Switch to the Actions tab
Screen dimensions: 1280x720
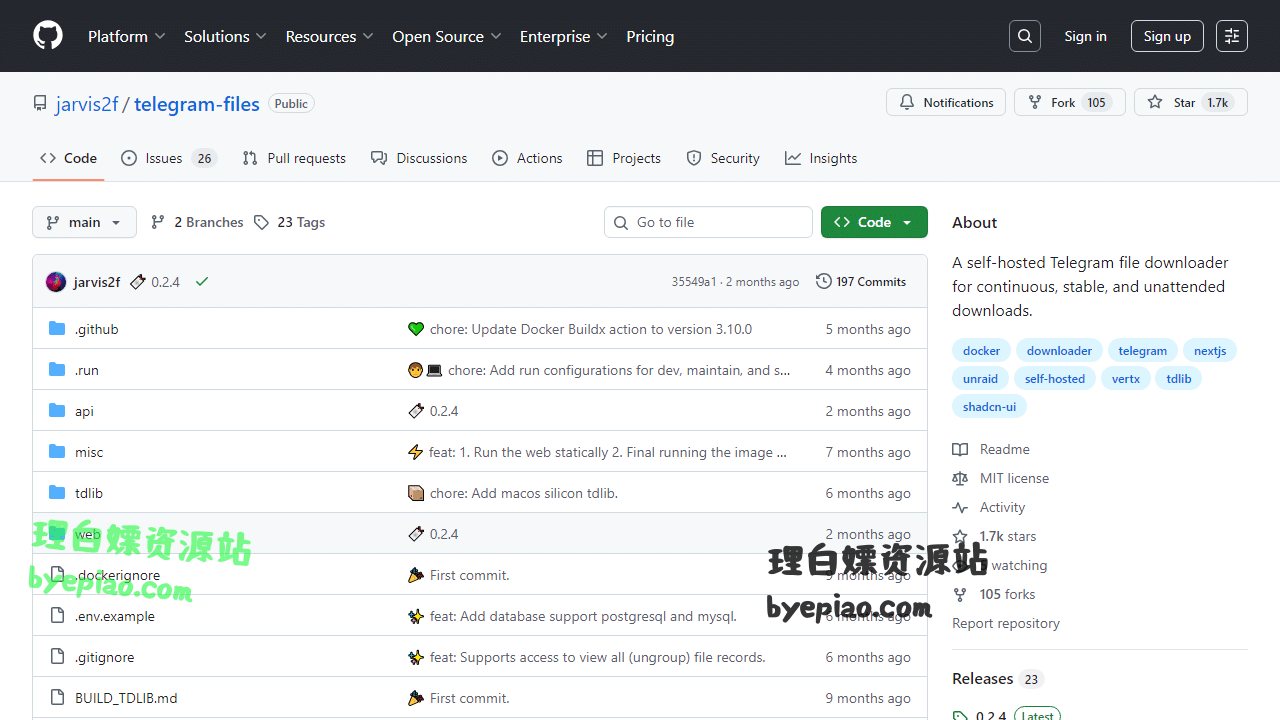[527, 158]
